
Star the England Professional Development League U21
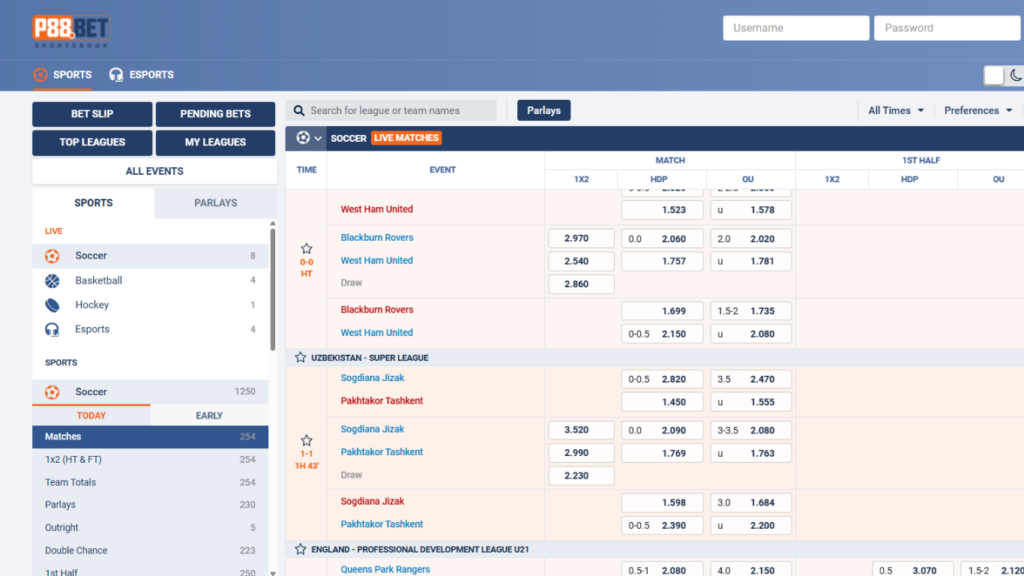300,549
